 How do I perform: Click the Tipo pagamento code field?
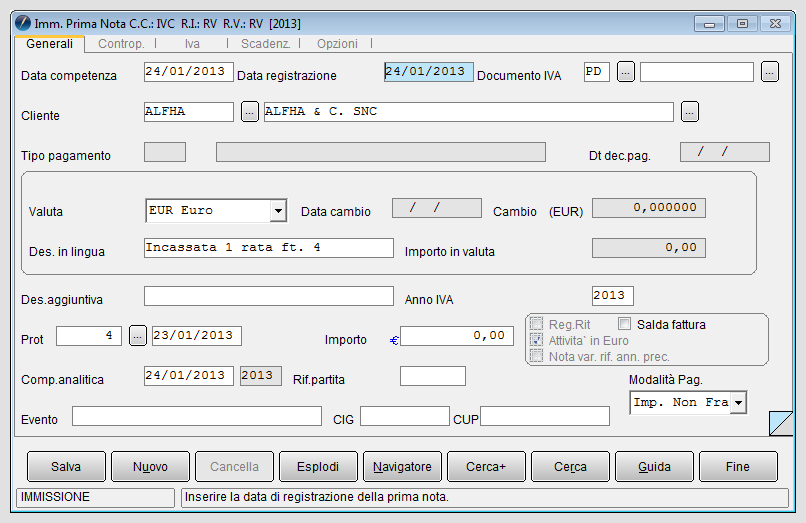point(165,152)
